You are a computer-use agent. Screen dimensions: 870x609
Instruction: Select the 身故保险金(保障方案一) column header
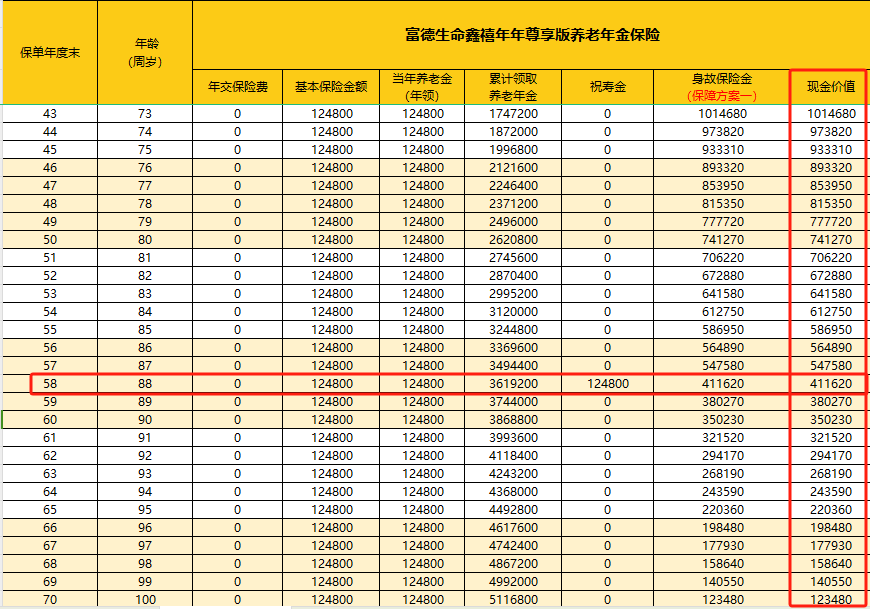(x=722, y=87)
